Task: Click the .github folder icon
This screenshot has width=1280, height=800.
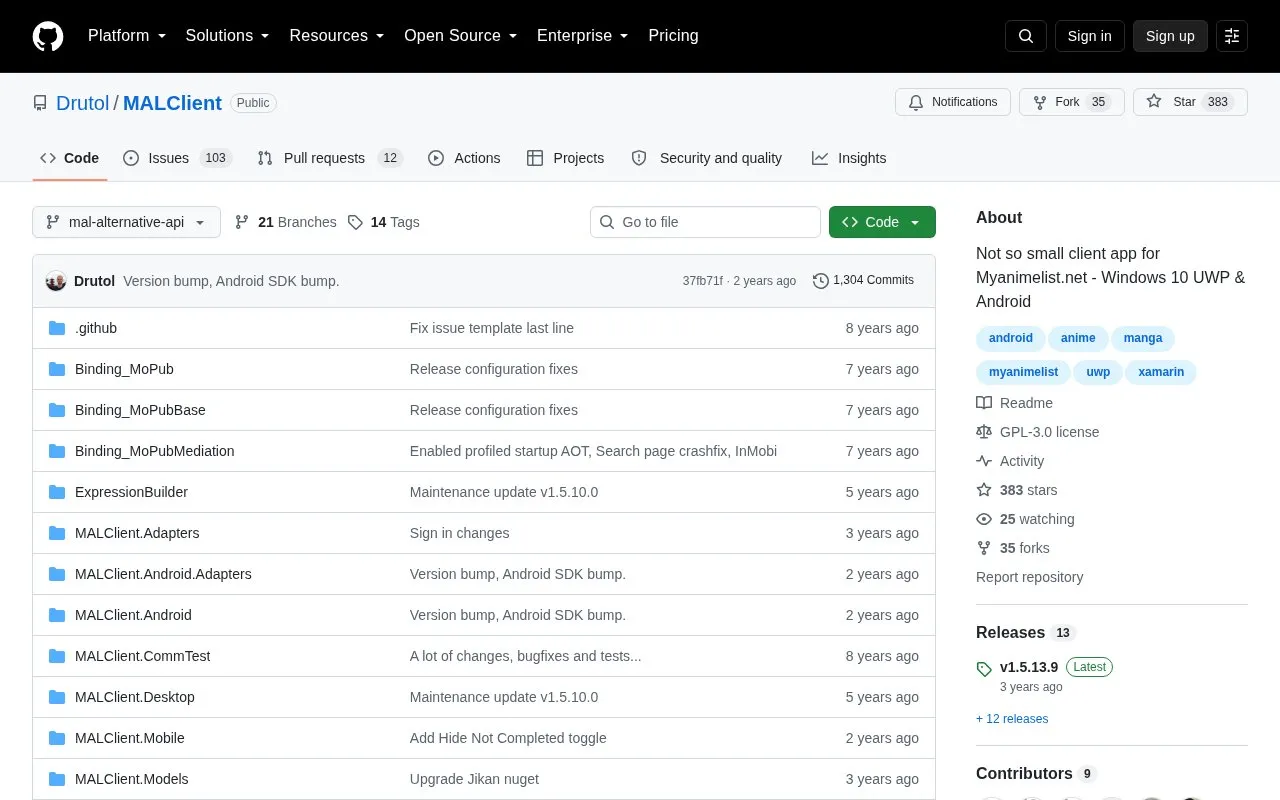Action: pyautogui.click(x=57, y=328)
